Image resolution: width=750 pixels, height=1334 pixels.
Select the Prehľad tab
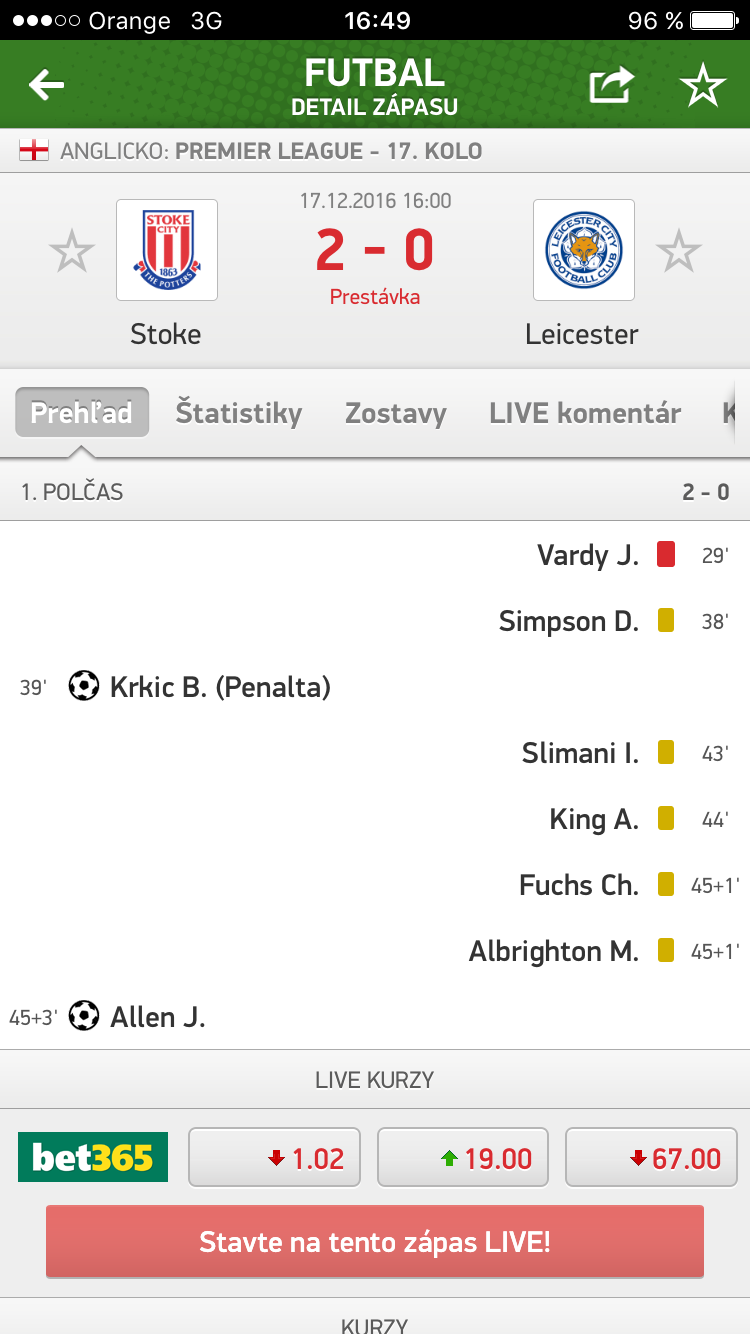coord(82,413)
